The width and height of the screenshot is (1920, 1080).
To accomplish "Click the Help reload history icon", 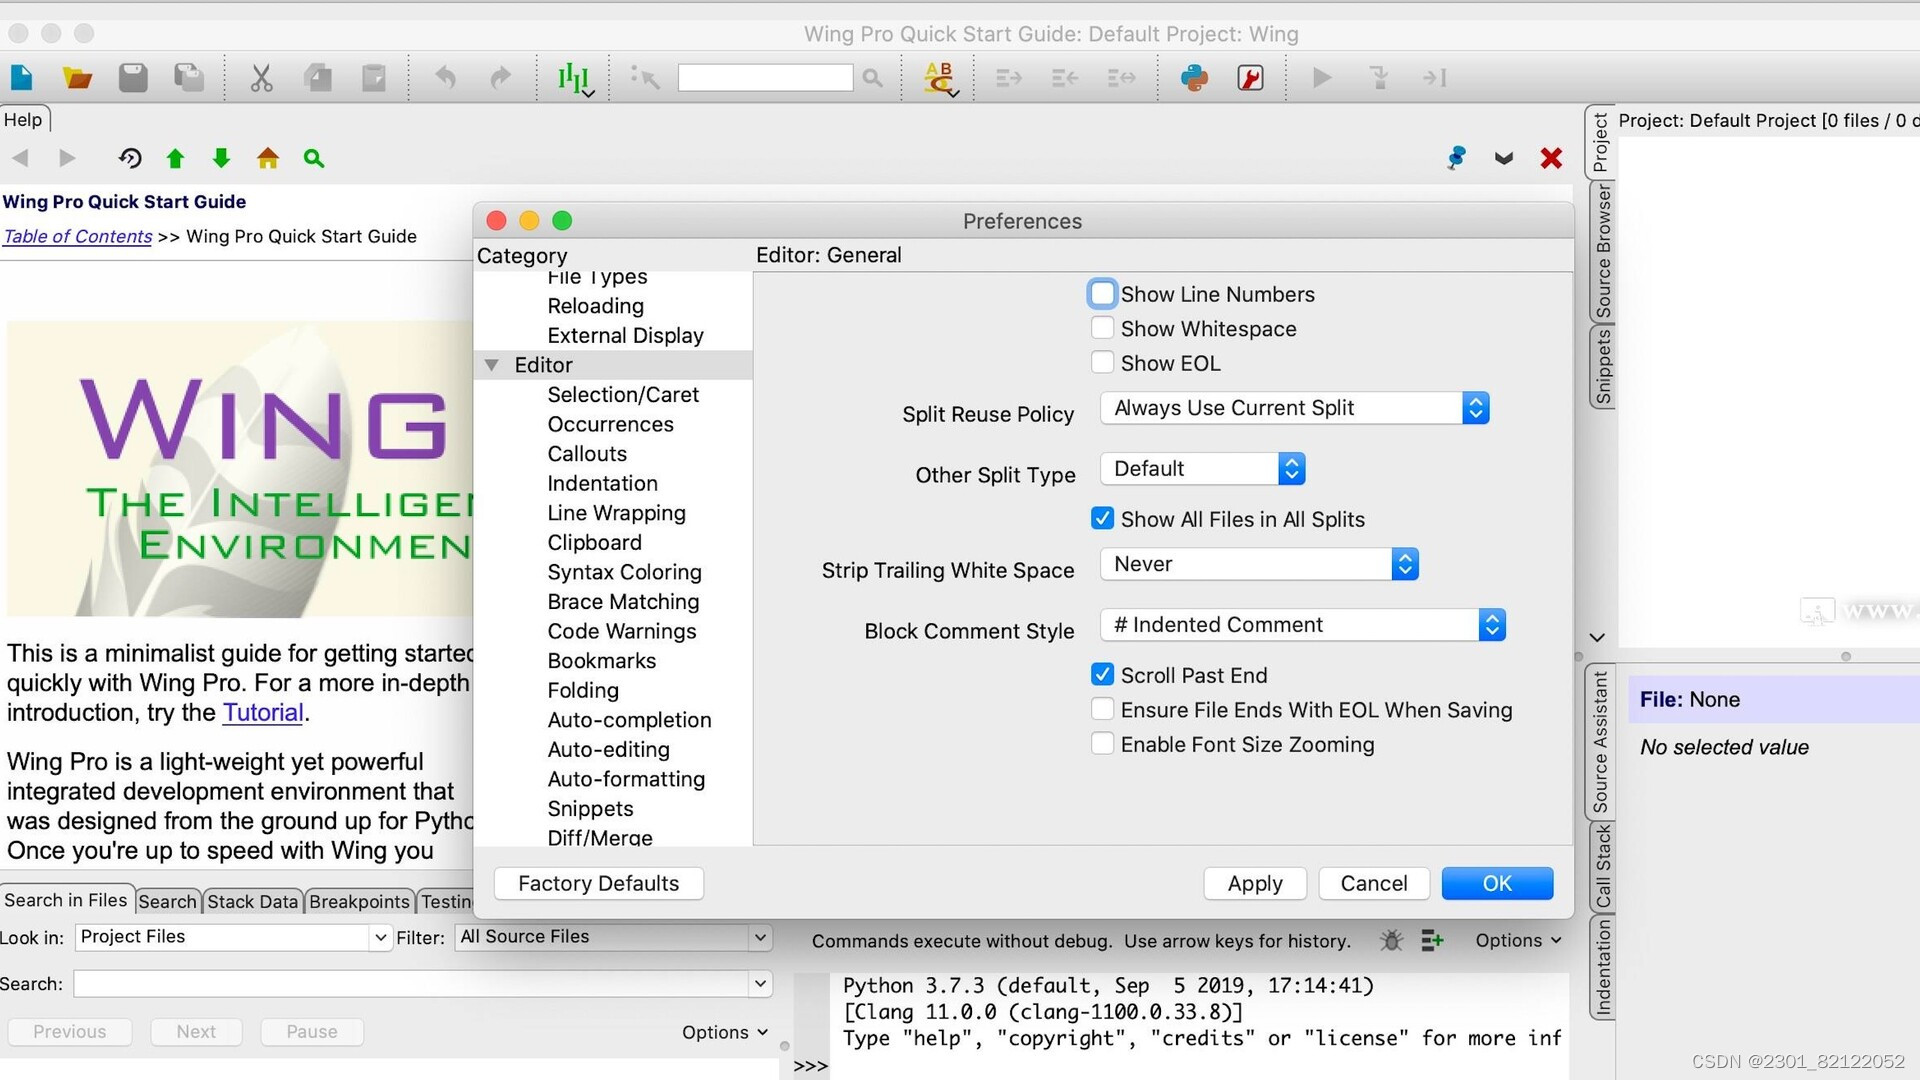I will (x=130, y=158).
